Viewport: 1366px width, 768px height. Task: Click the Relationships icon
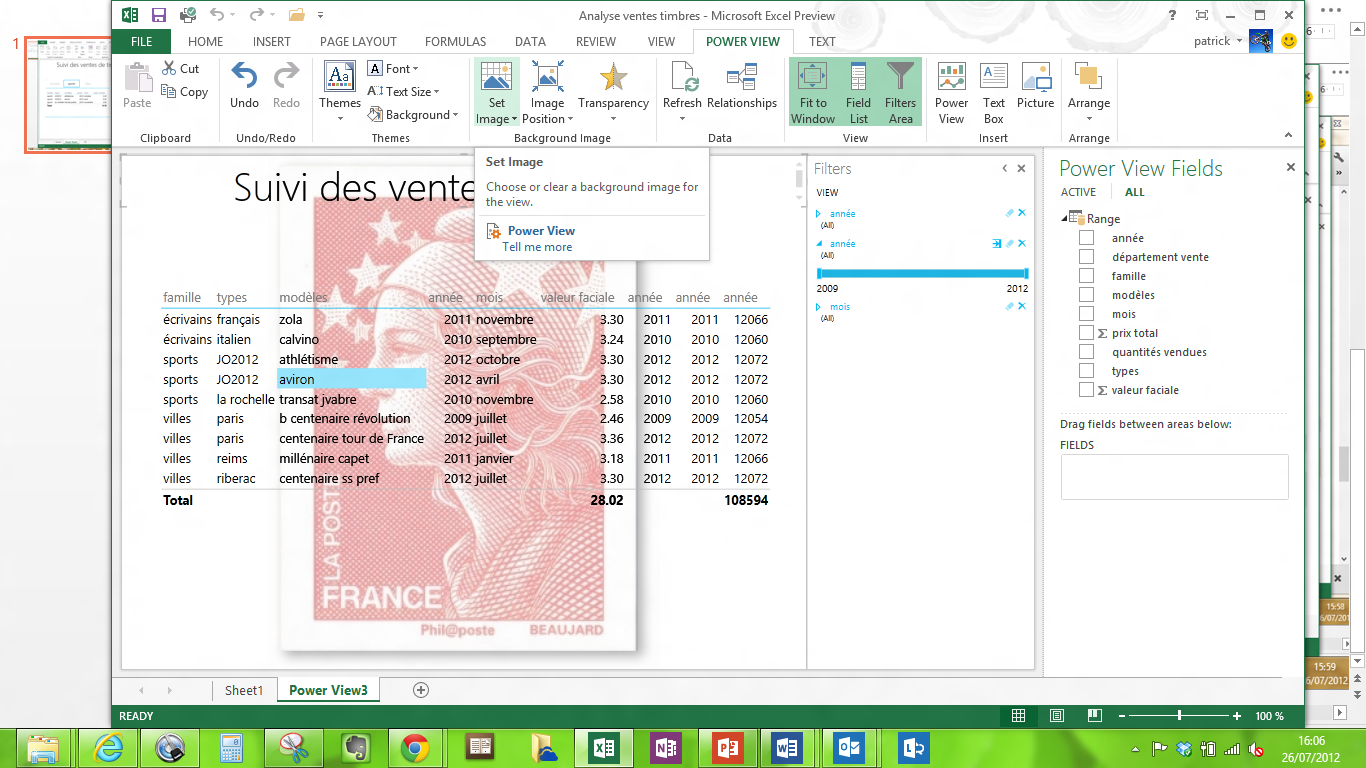coord(741,78)
